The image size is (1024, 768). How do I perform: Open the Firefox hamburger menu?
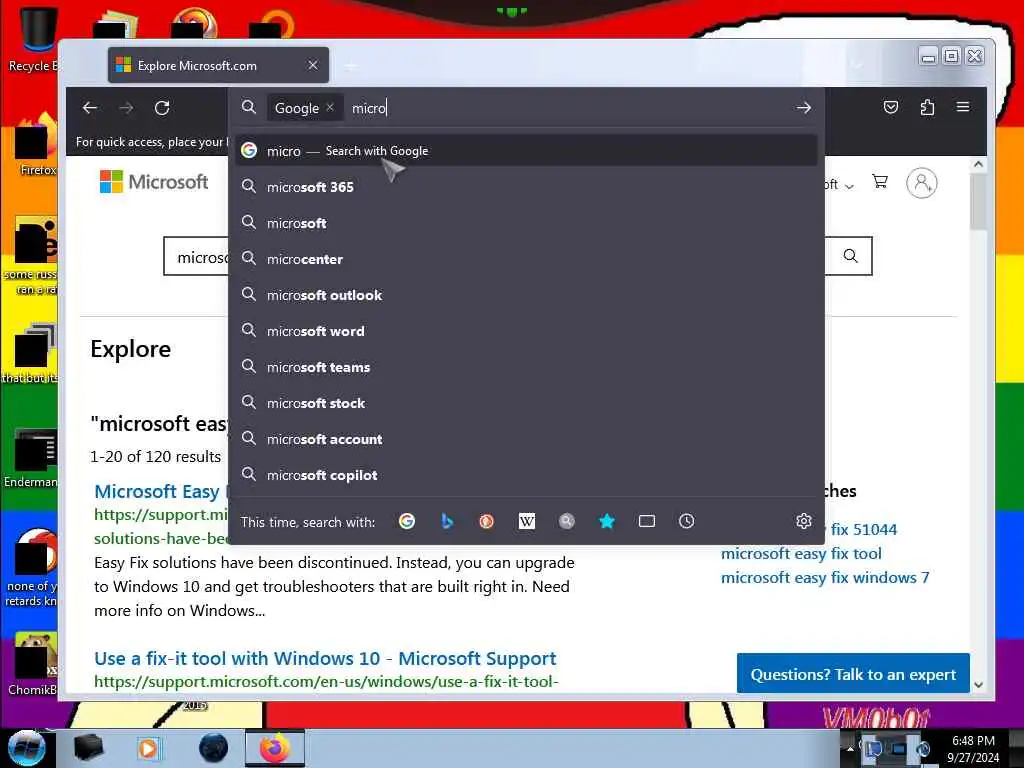click(x=963, y=106)
